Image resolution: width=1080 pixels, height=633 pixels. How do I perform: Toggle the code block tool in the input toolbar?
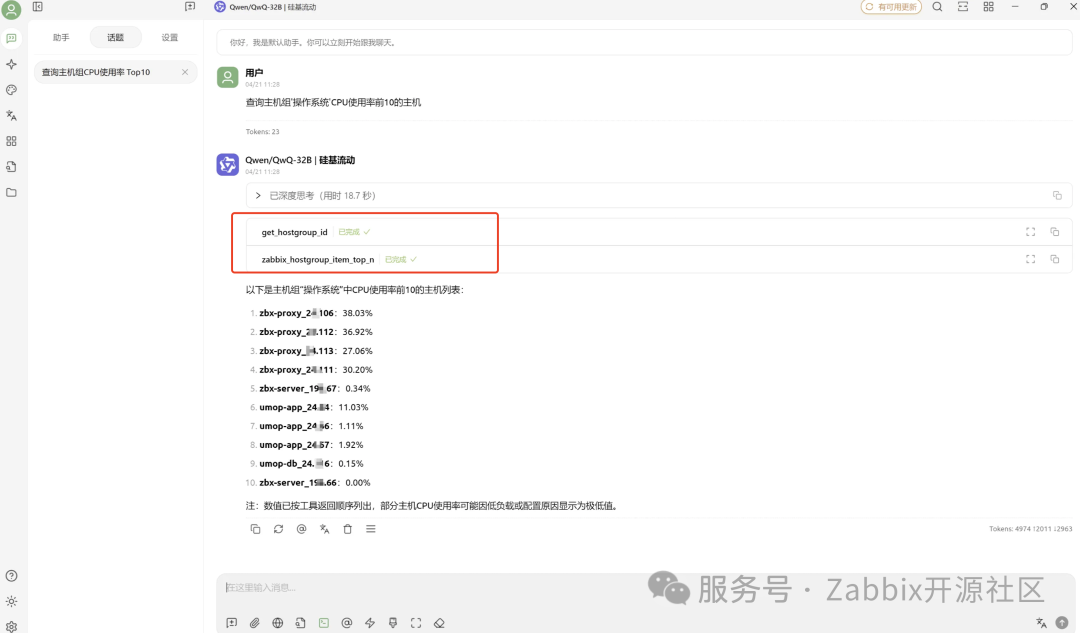[x=324, y=622]
